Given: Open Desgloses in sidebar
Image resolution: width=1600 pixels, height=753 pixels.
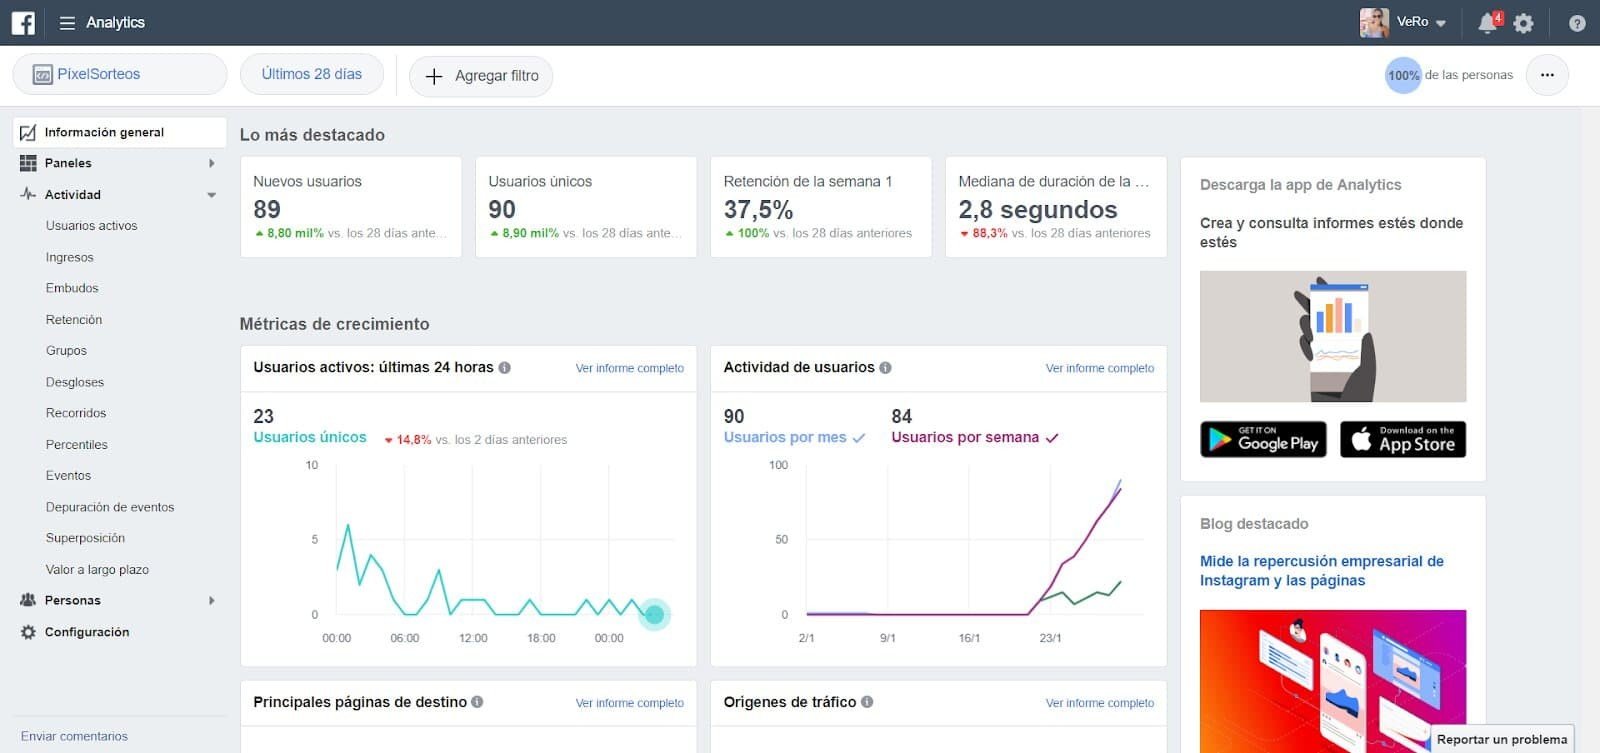Looking at the screenshot, I should coord(75,382).
